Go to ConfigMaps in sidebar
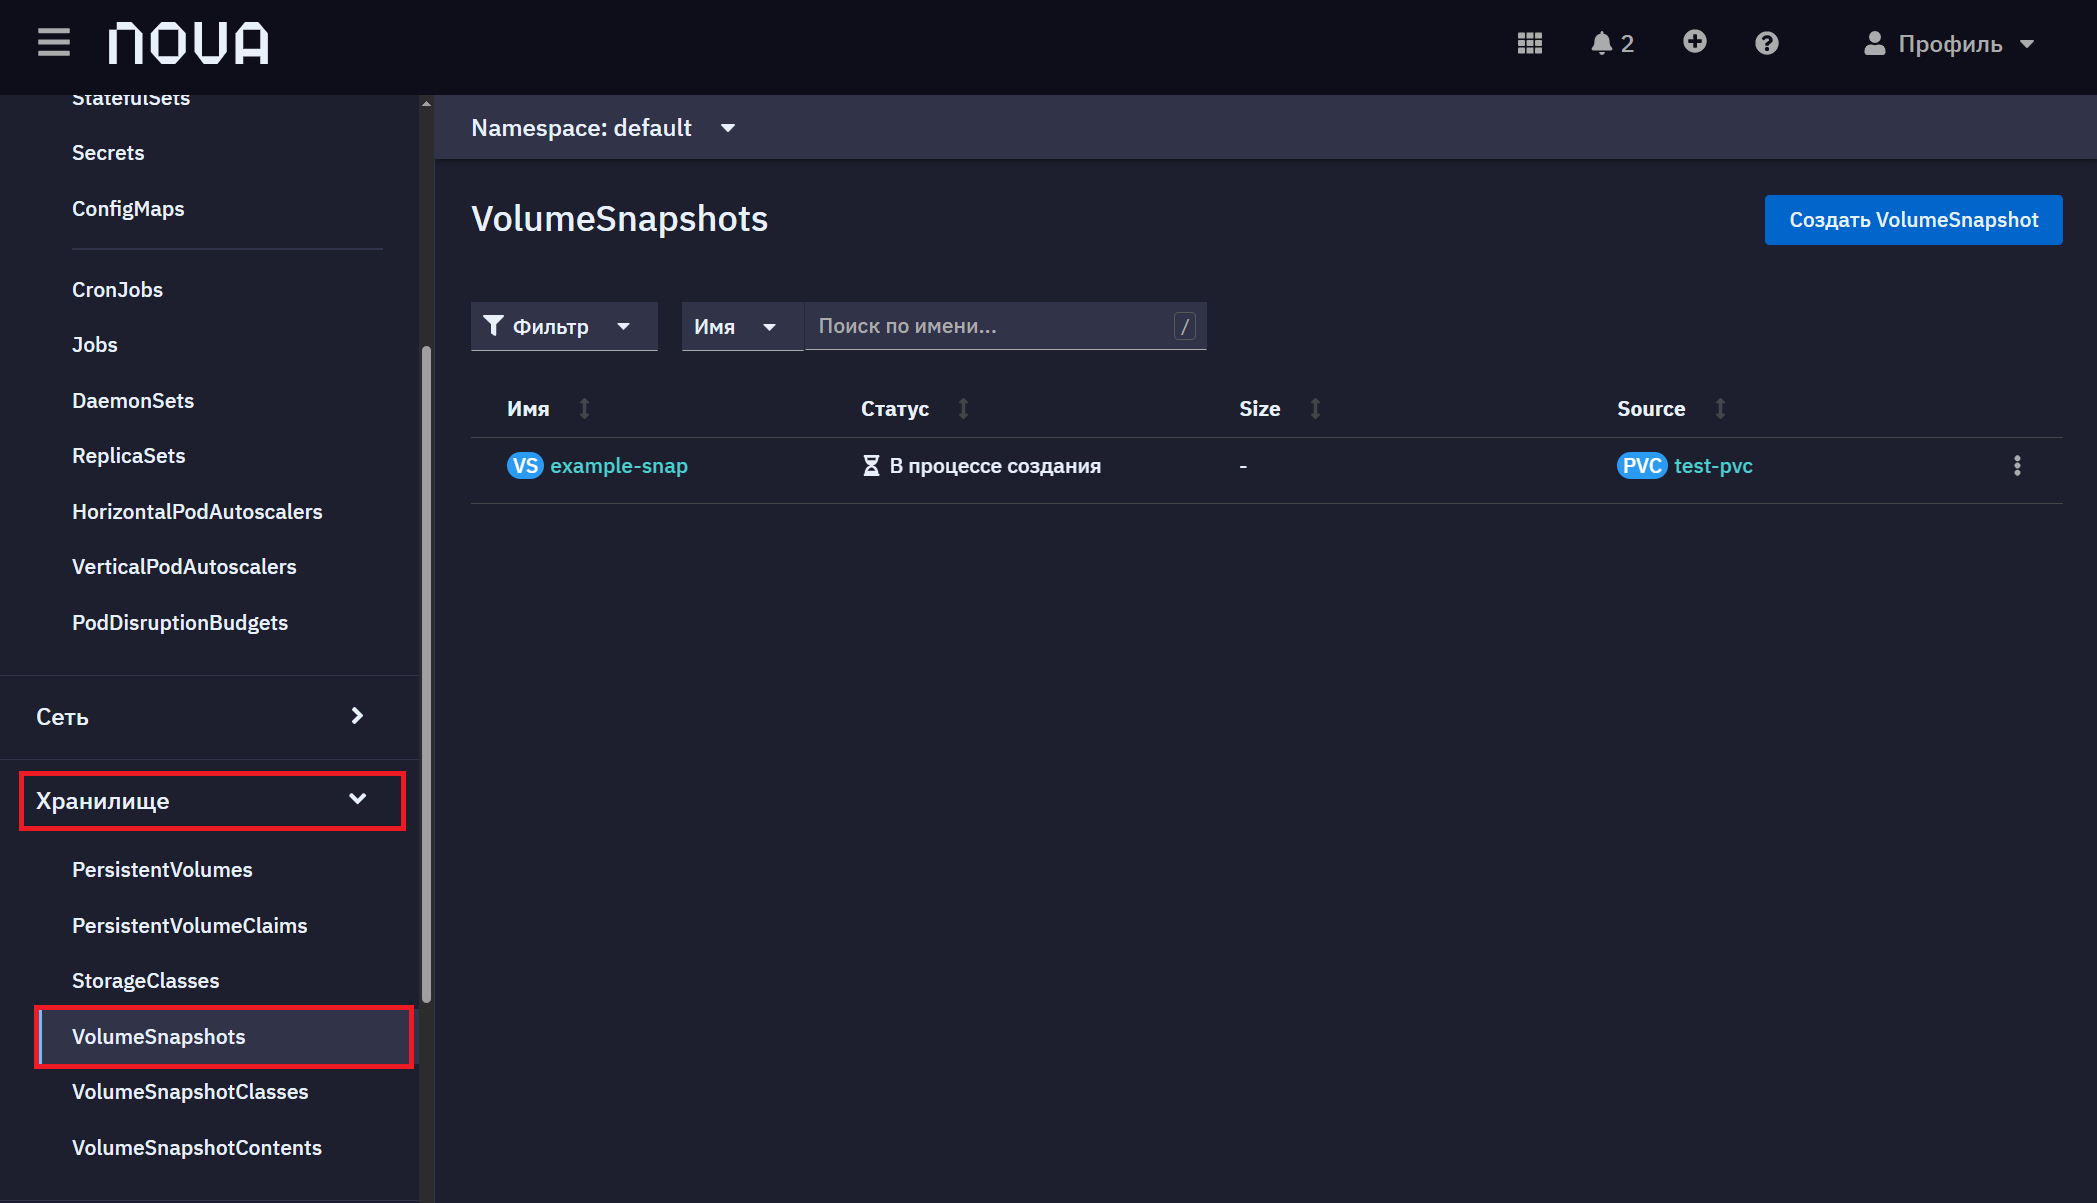The width and height of the screenshot is (2097, 1203). tap(128, 209)
